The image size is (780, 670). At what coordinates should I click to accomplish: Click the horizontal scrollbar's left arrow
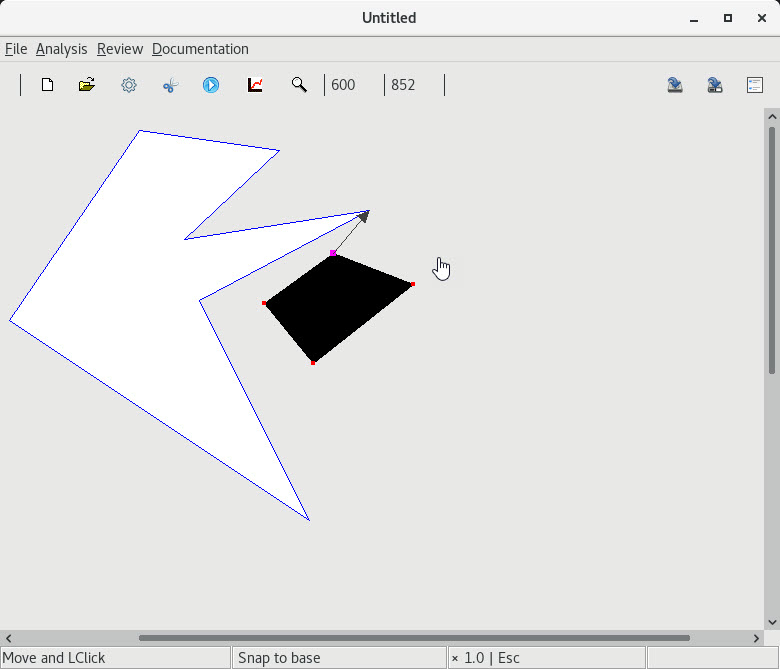tap(8, 638)
